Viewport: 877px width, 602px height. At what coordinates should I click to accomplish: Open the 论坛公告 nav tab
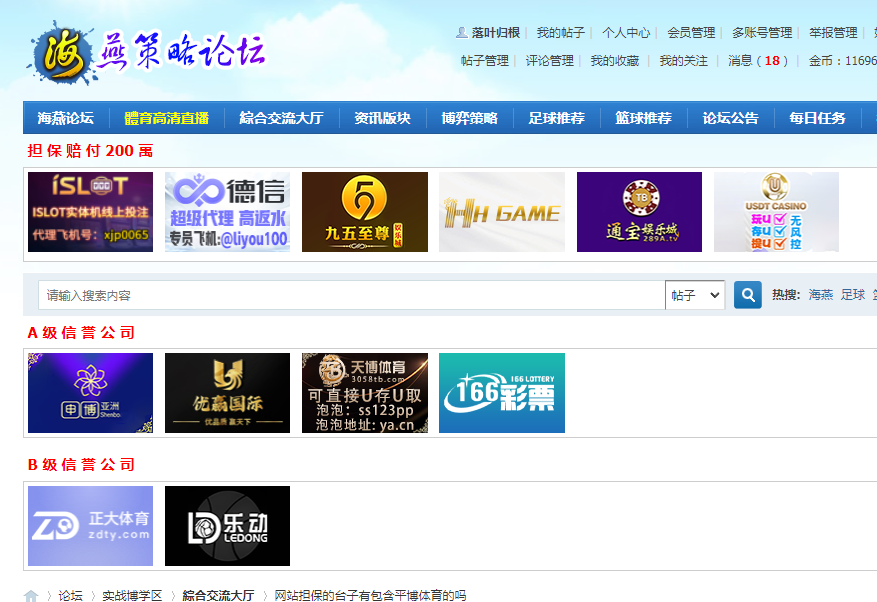(730, 118)
